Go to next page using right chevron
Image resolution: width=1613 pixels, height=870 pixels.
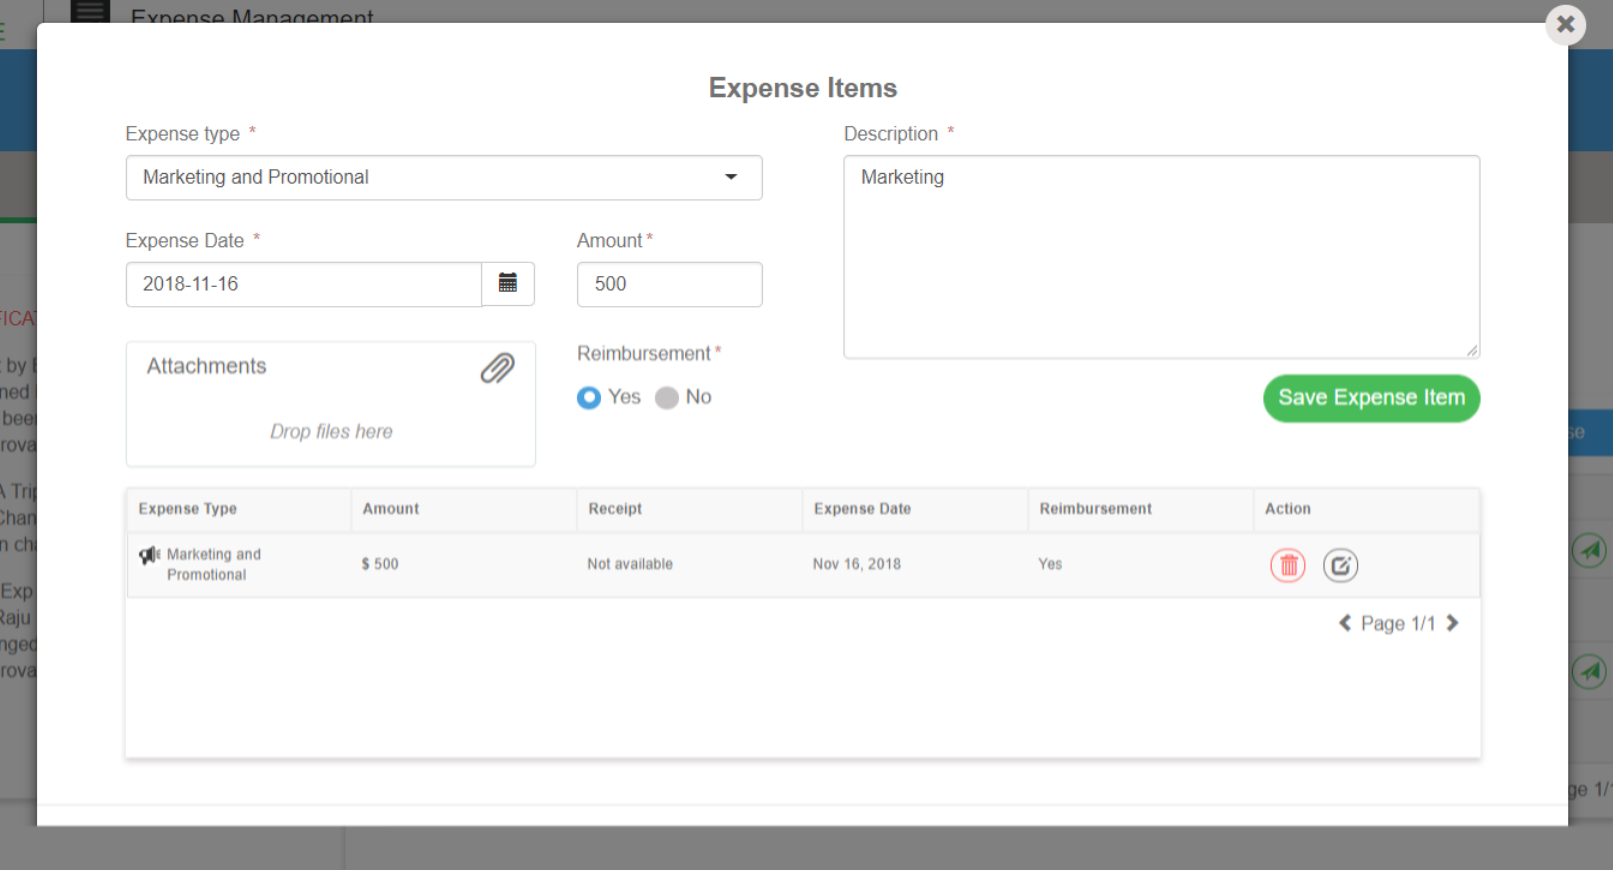pos(1452,623)
